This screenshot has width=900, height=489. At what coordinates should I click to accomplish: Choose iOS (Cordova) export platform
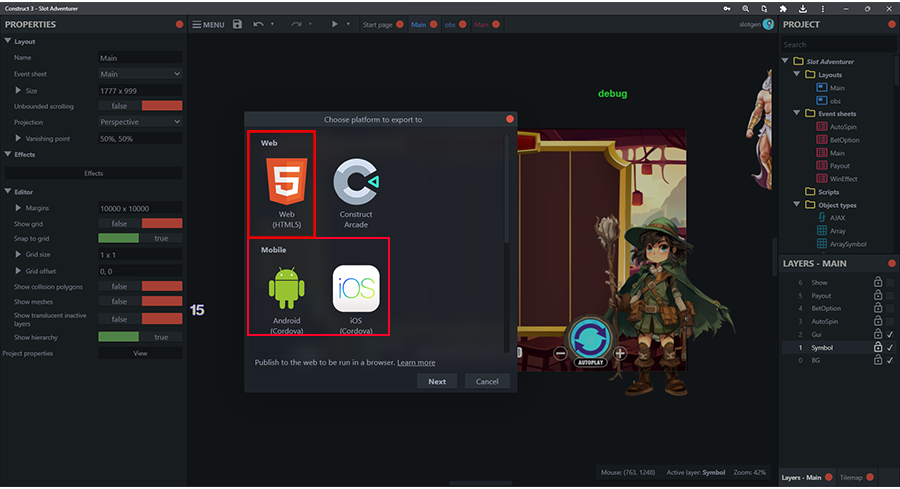point(356,300)
